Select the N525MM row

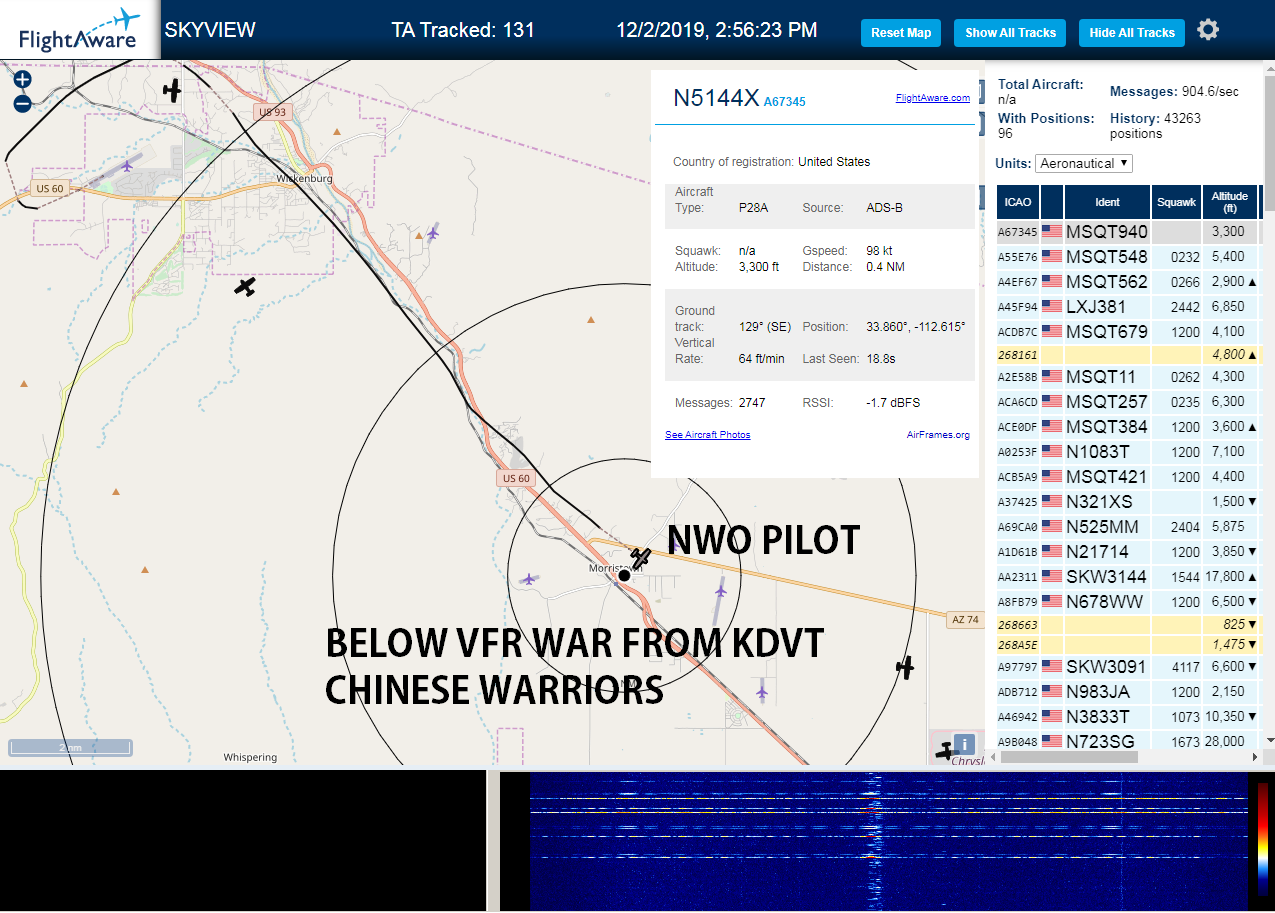click(x=1128, y=527)
